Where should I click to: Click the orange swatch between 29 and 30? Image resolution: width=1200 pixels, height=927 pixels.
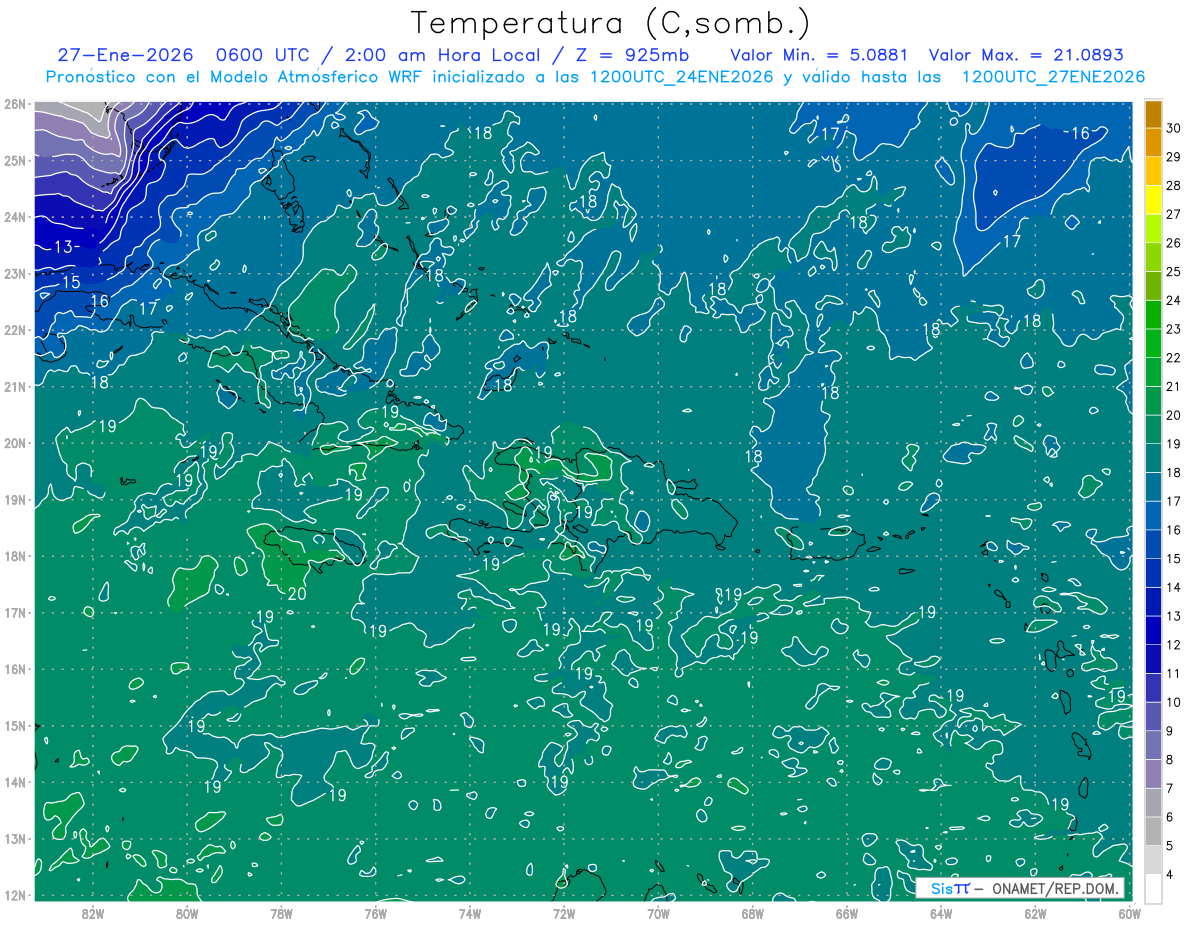(1153, 142)
